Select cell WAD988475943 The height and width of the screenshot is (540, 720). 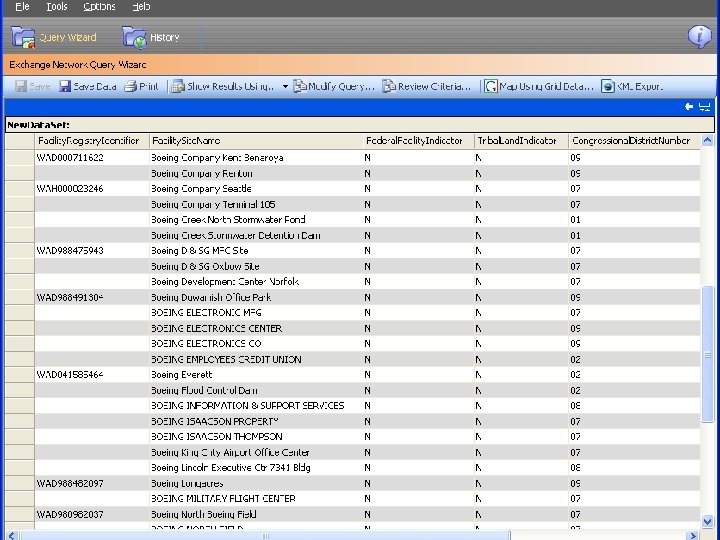[92, 251]
